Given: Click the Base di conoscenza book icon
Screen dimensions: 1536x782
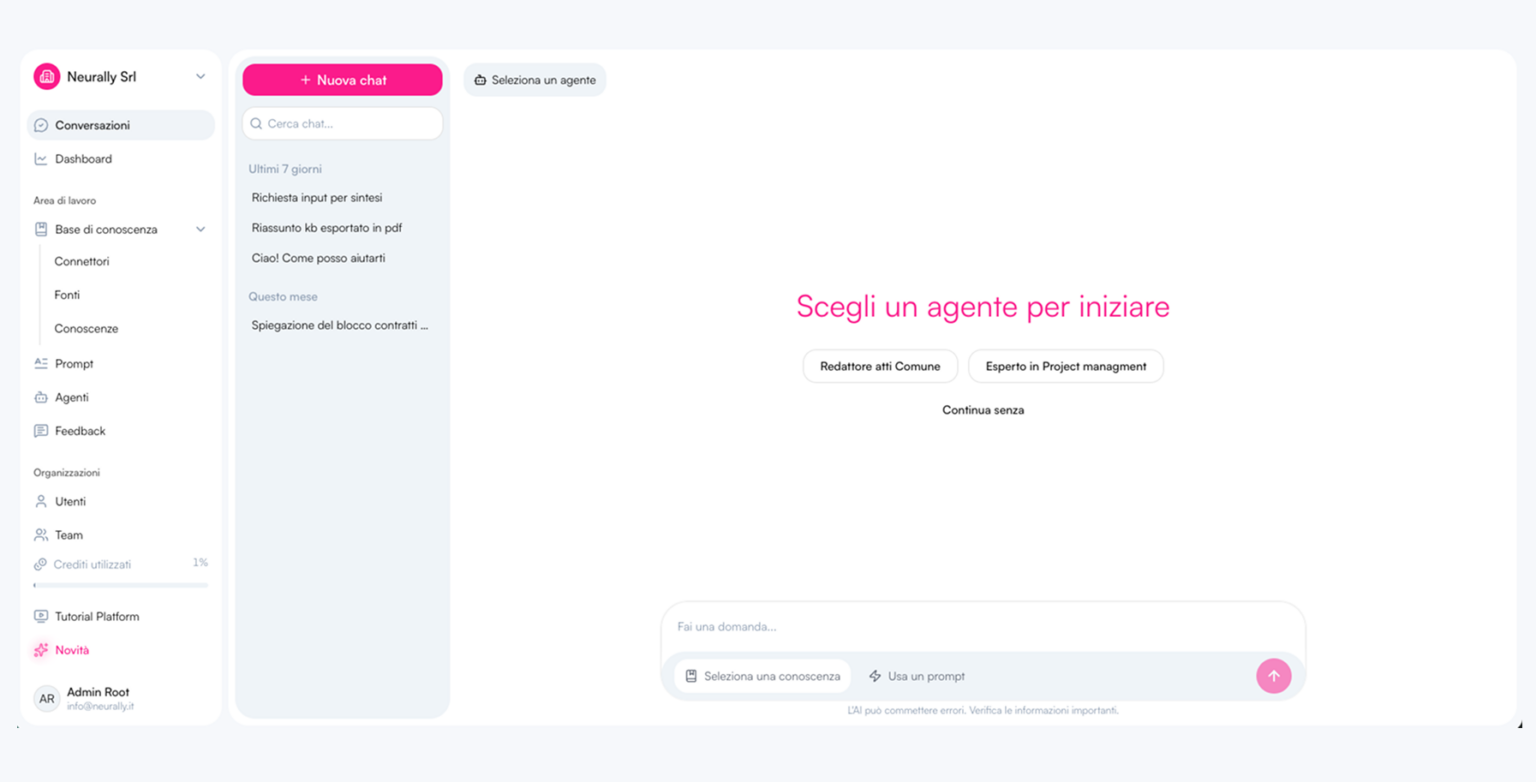Looking at the screenshot, I should pyautogui.click(x=41, y=229).
